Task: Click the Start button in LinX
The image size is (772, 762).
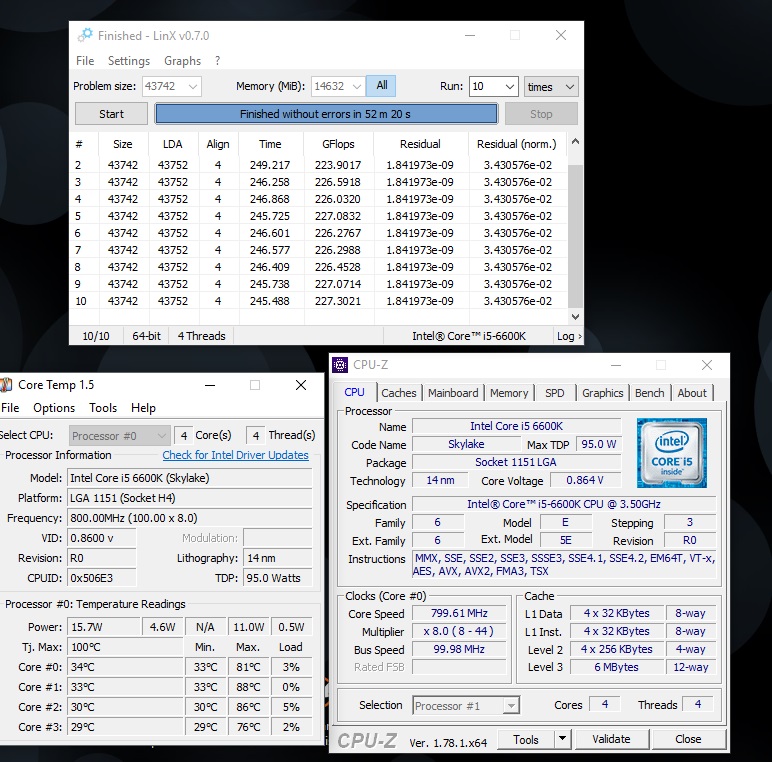Action: [x=111, y=114]
